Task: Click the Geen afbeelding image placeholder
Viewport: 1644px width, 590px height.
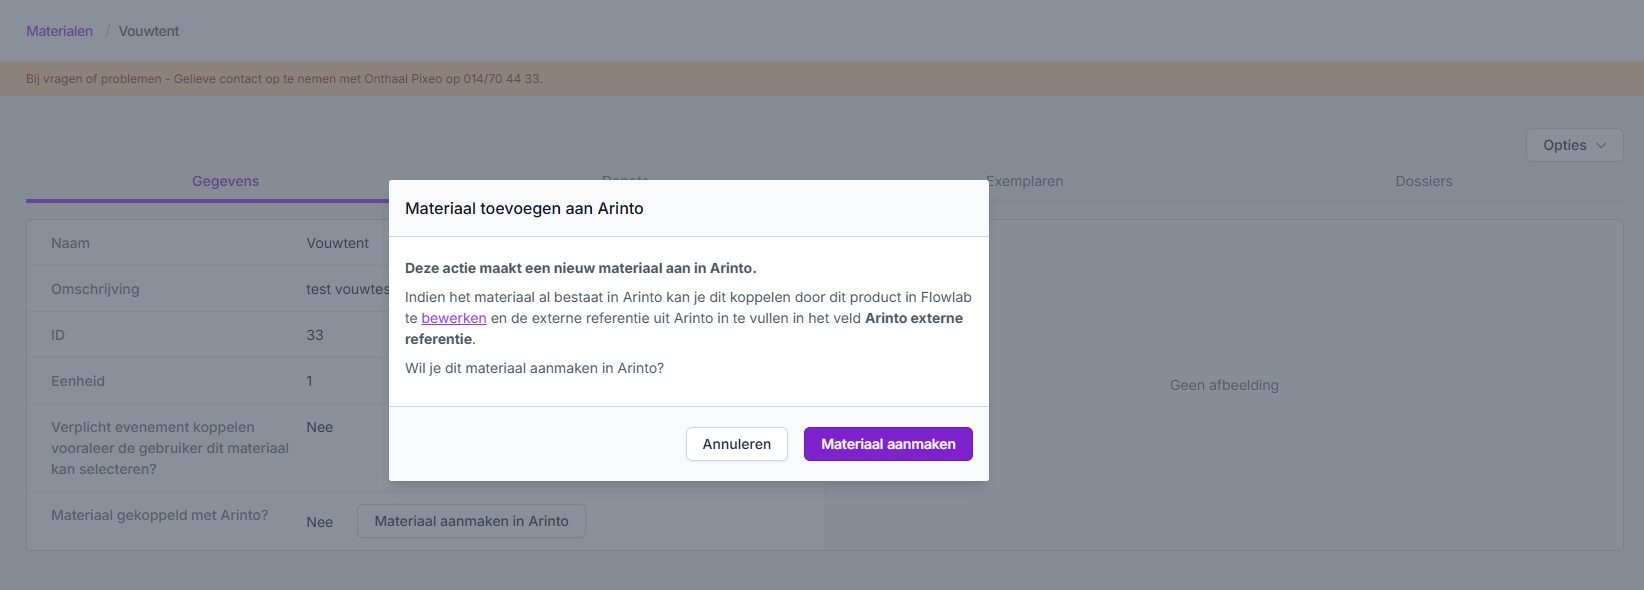Action: tap(1224, 385)
